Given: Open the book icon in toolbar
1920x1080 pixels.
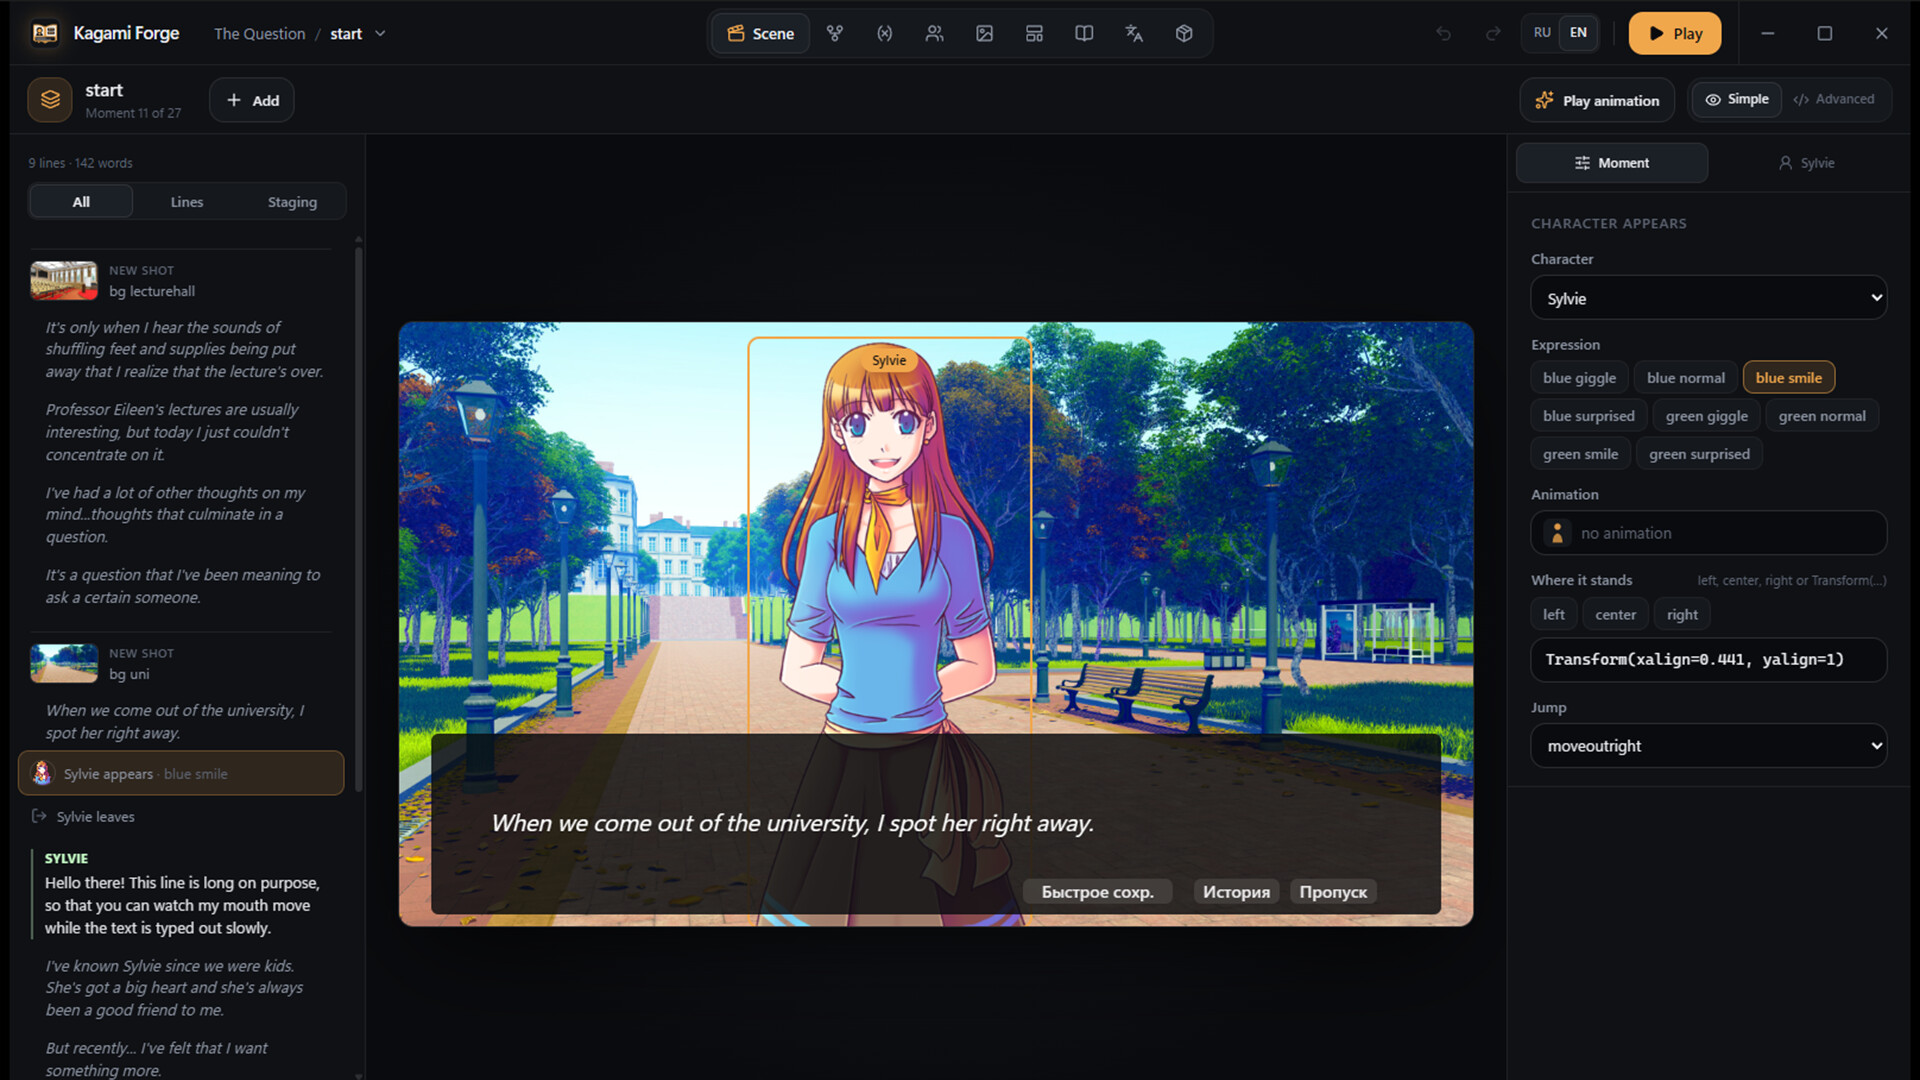Looking at the screenshot, I should tap(1084, 33).
